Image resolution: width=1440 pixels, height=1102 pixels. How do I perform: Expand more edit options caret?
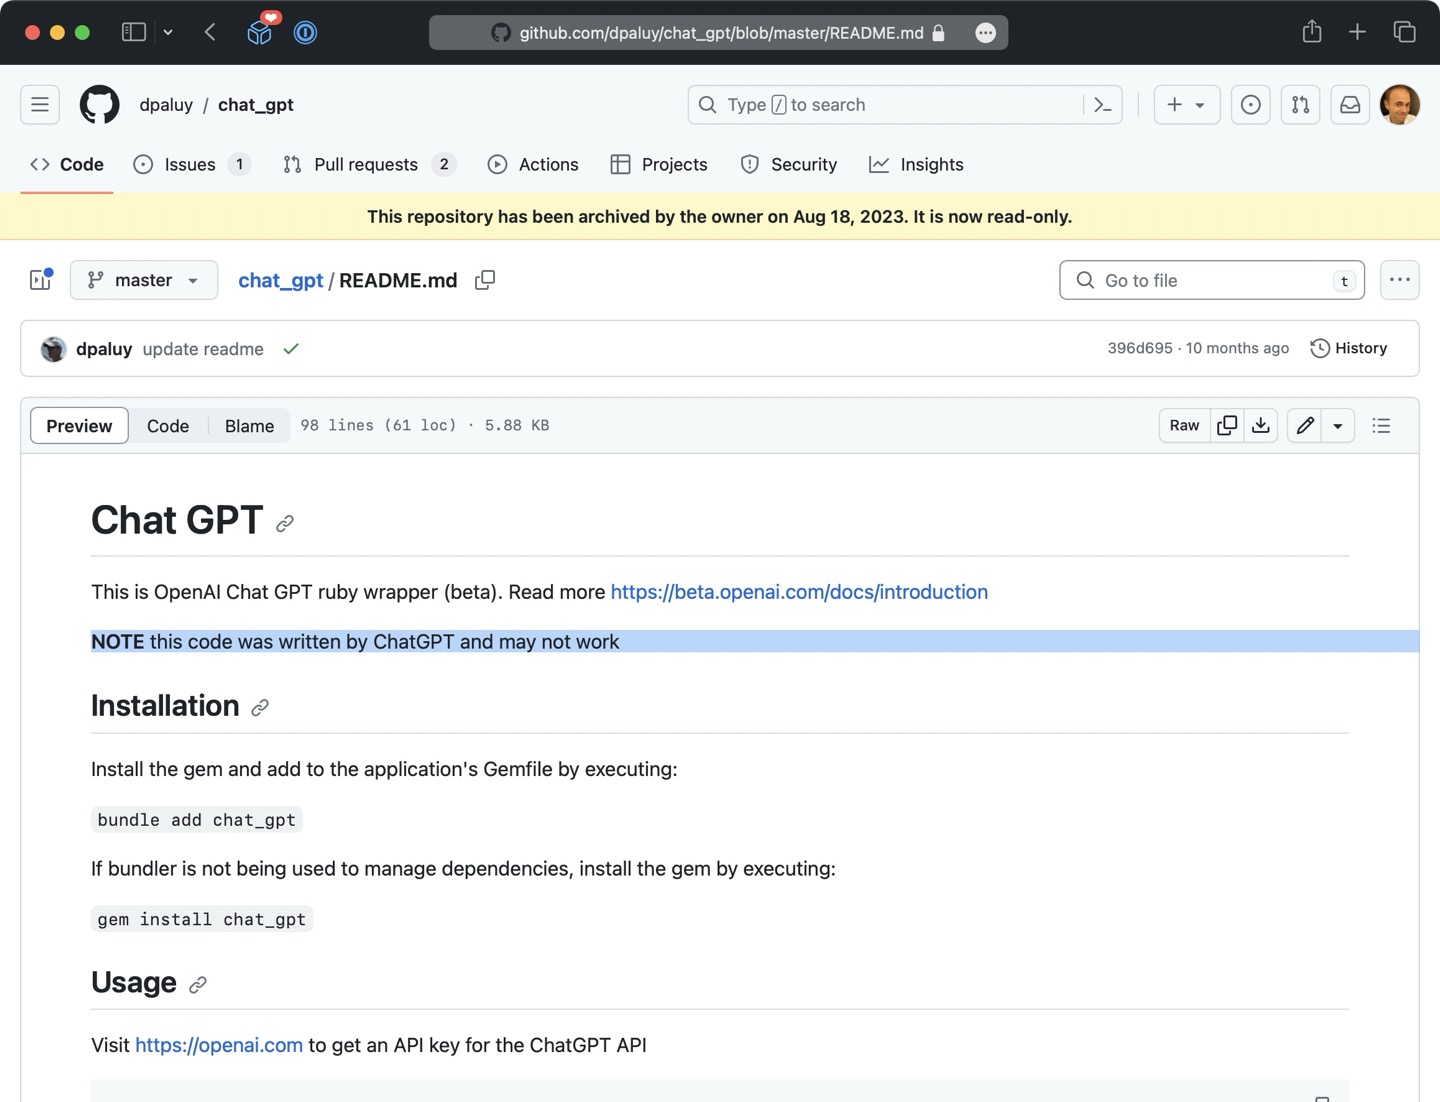coord(1338,425)
